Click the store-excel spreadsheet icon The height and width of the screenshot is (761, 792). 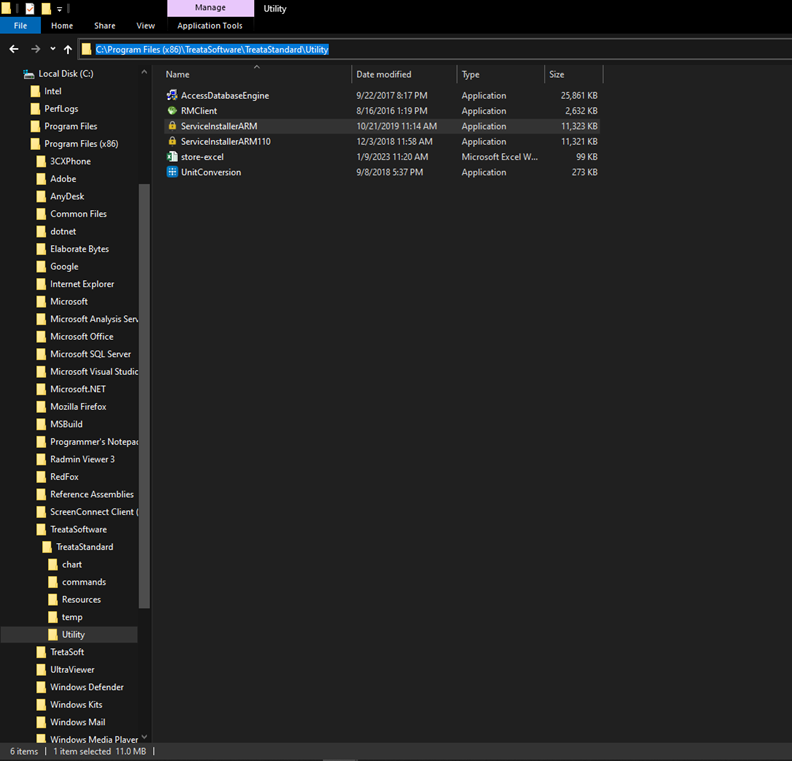point(172,157)
